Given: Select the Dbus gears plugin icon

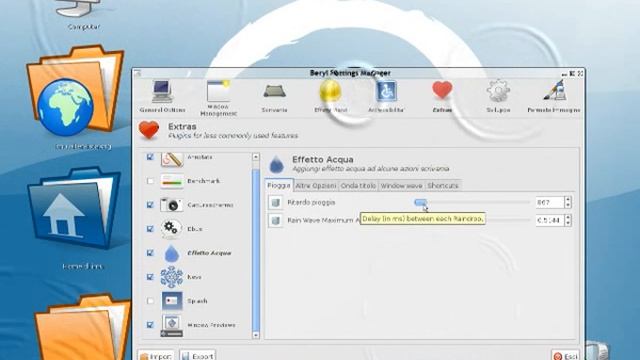Looking at the screenshot, I should 171,229.
